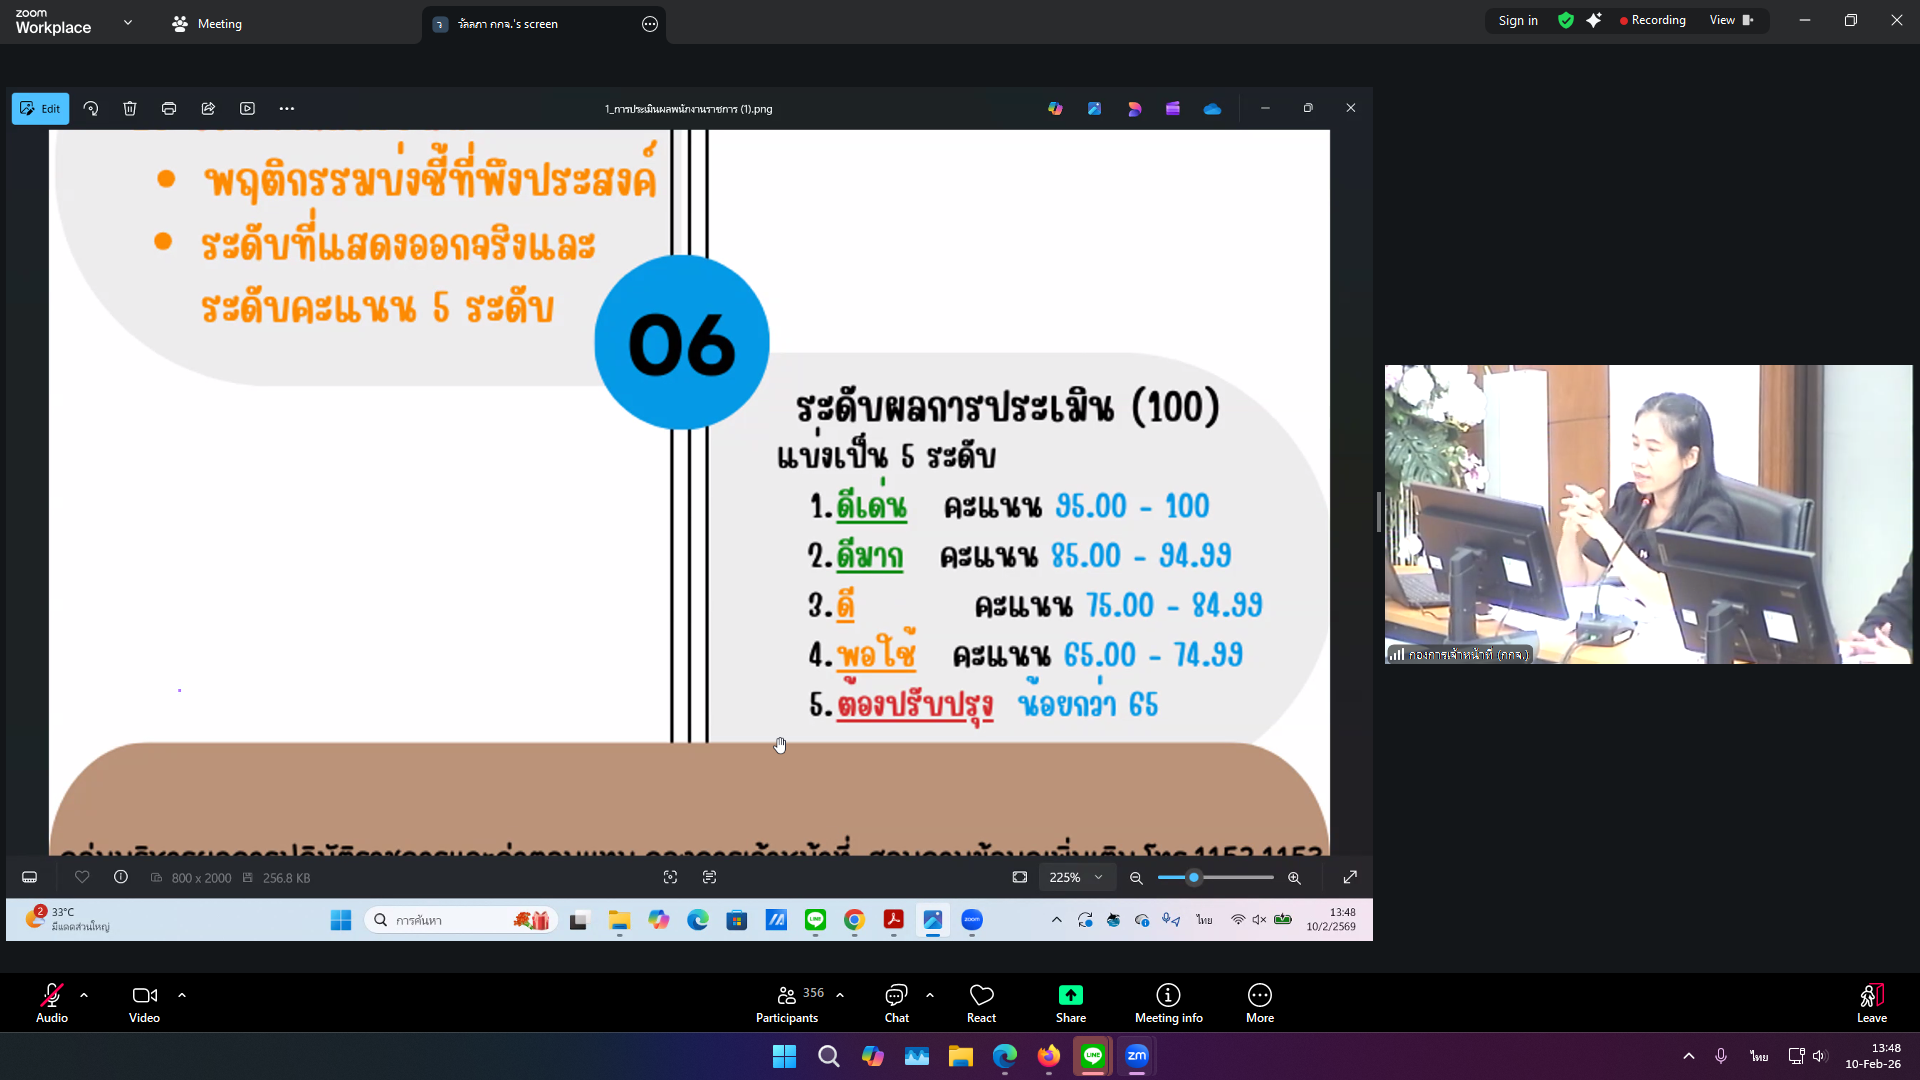The image size is (1920, 1080).
Task: Select the Rotate icon in the Photos toolbar
Action: [90, 108]
